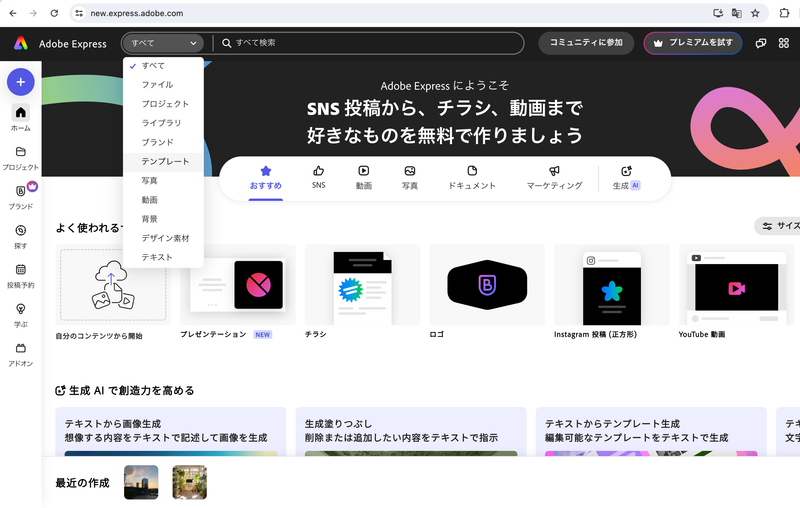Expand the すべて search filter dropdown
This screenshot has height=508, width=800.
coord(163,43)
